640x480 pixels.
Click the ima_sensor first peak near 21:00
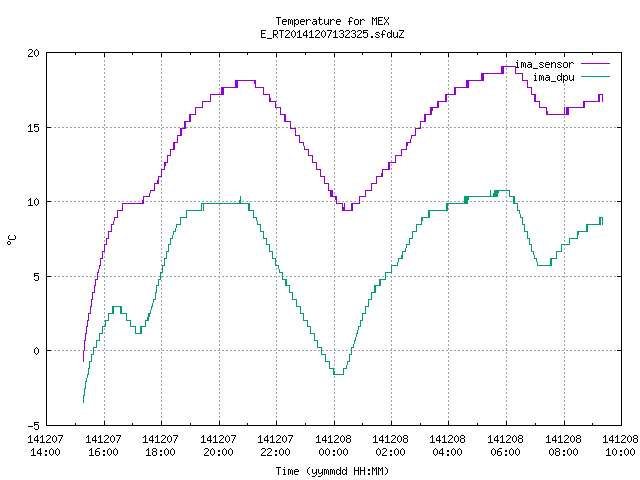pos(246,81)
